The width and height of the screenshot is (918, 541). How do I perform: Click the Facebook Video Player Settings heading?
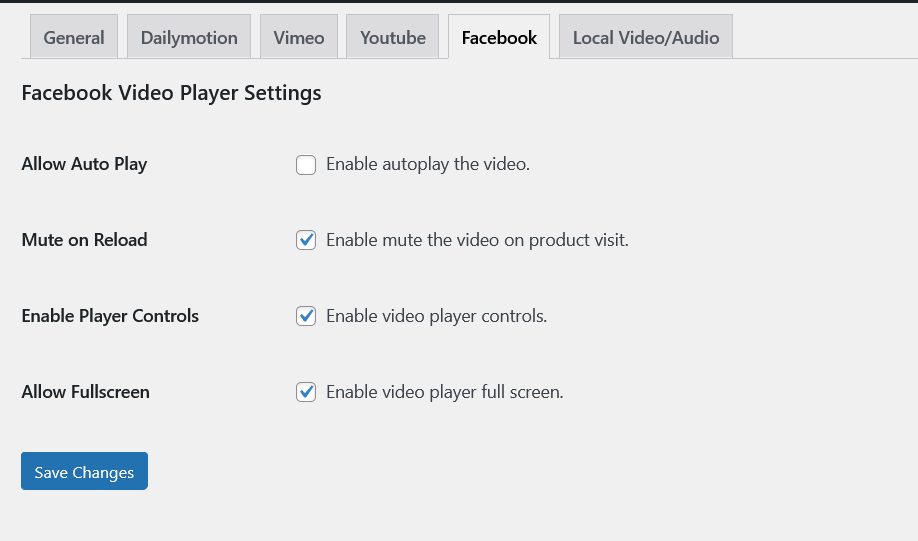point(171,93)
